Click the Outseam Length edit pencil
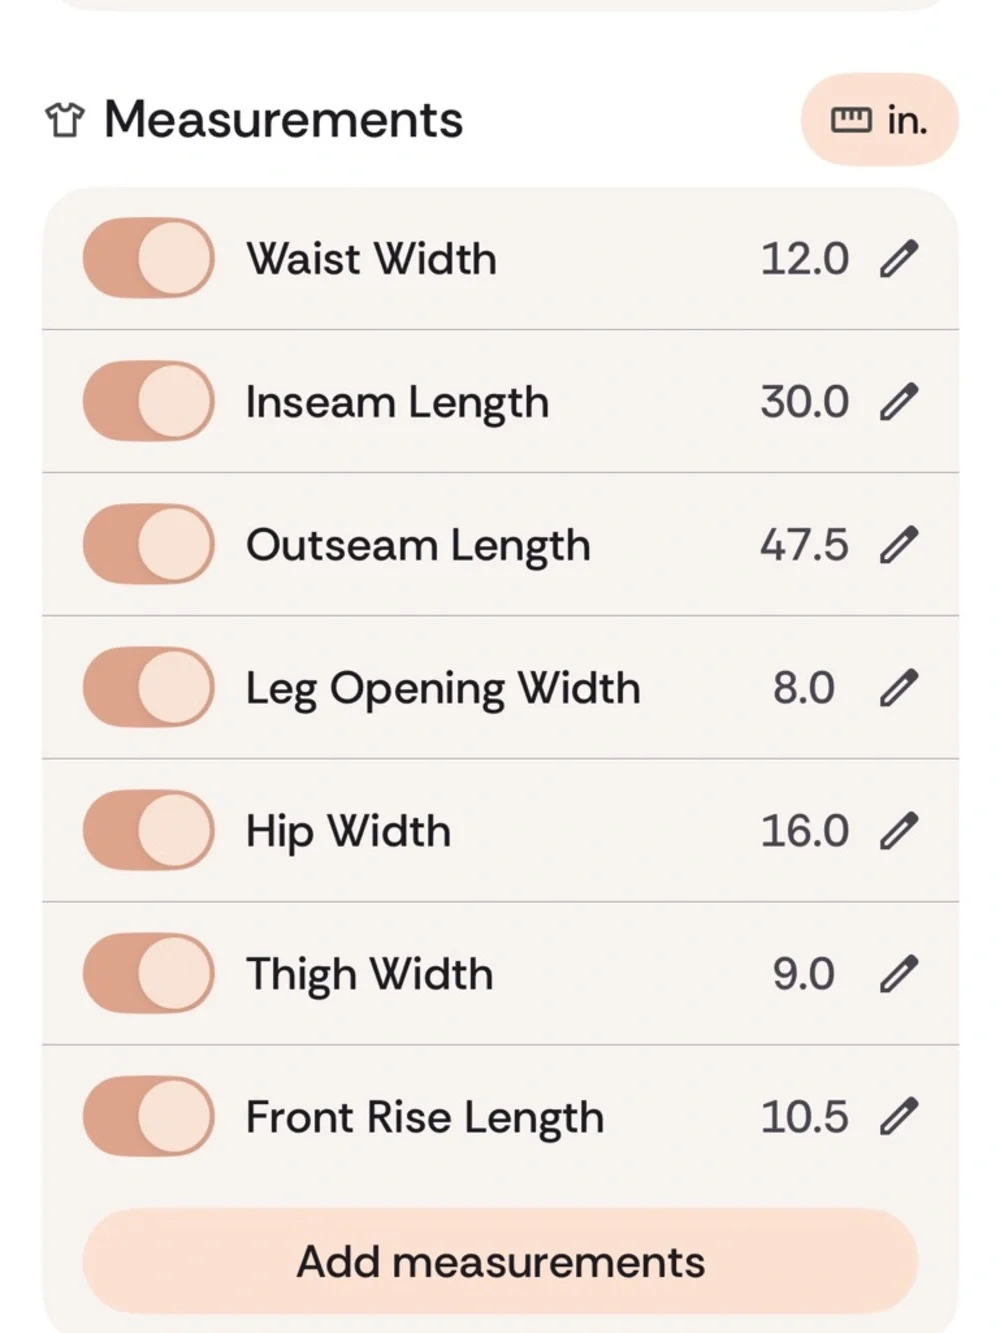Image resolution: width=1000 pixels, height=1333 pixels. pyautogui.click(x=898, y=545)
